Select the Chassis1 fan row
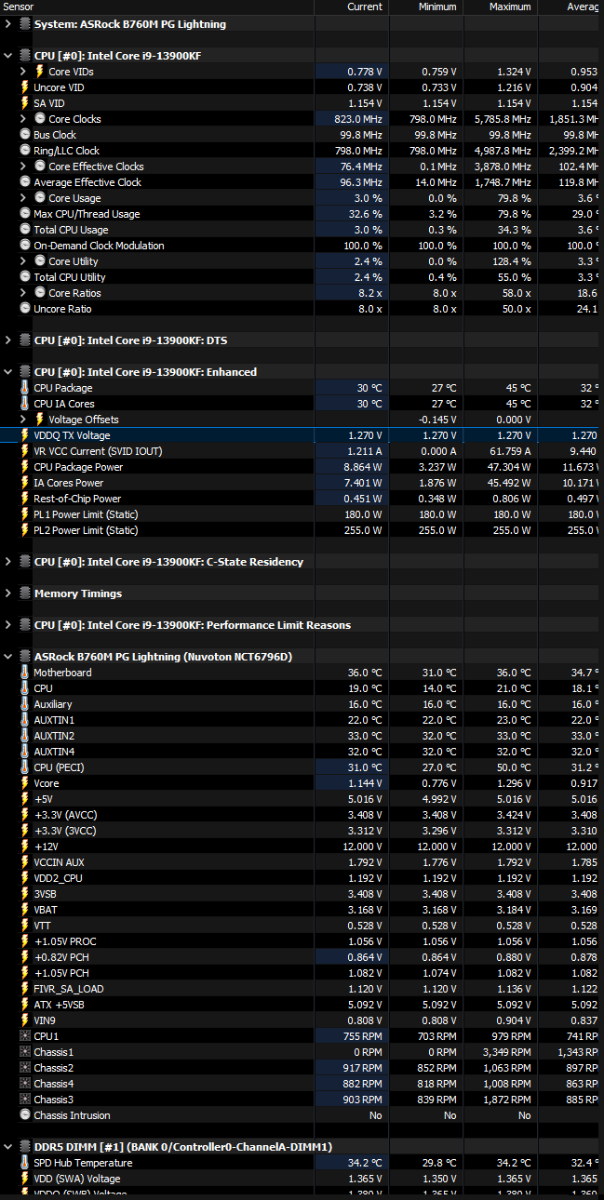The width and height of the screenshot is (604, 1200). point(302,1052)
